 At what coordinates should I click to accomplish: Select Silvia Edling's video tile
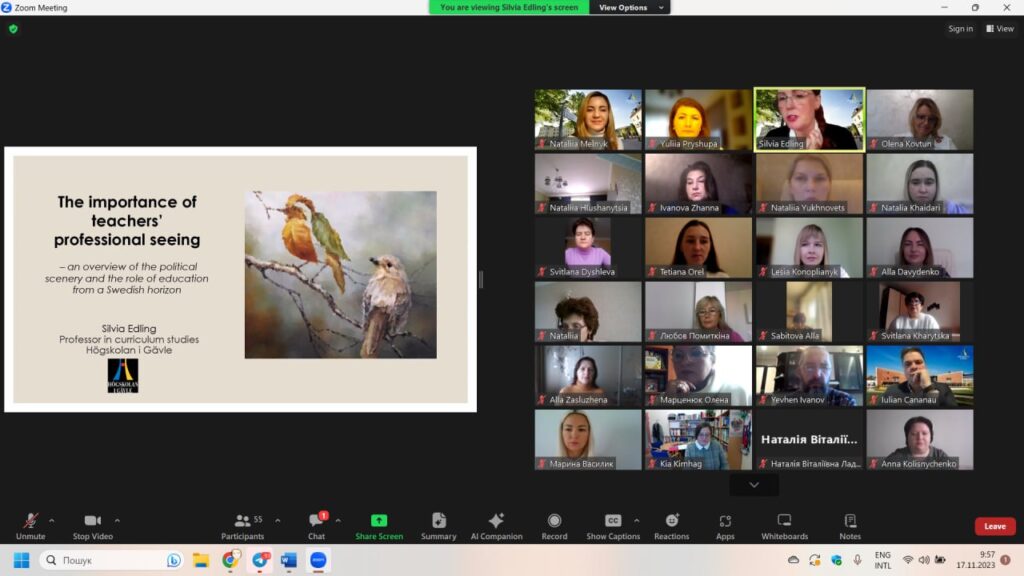(x=809, y=119)
